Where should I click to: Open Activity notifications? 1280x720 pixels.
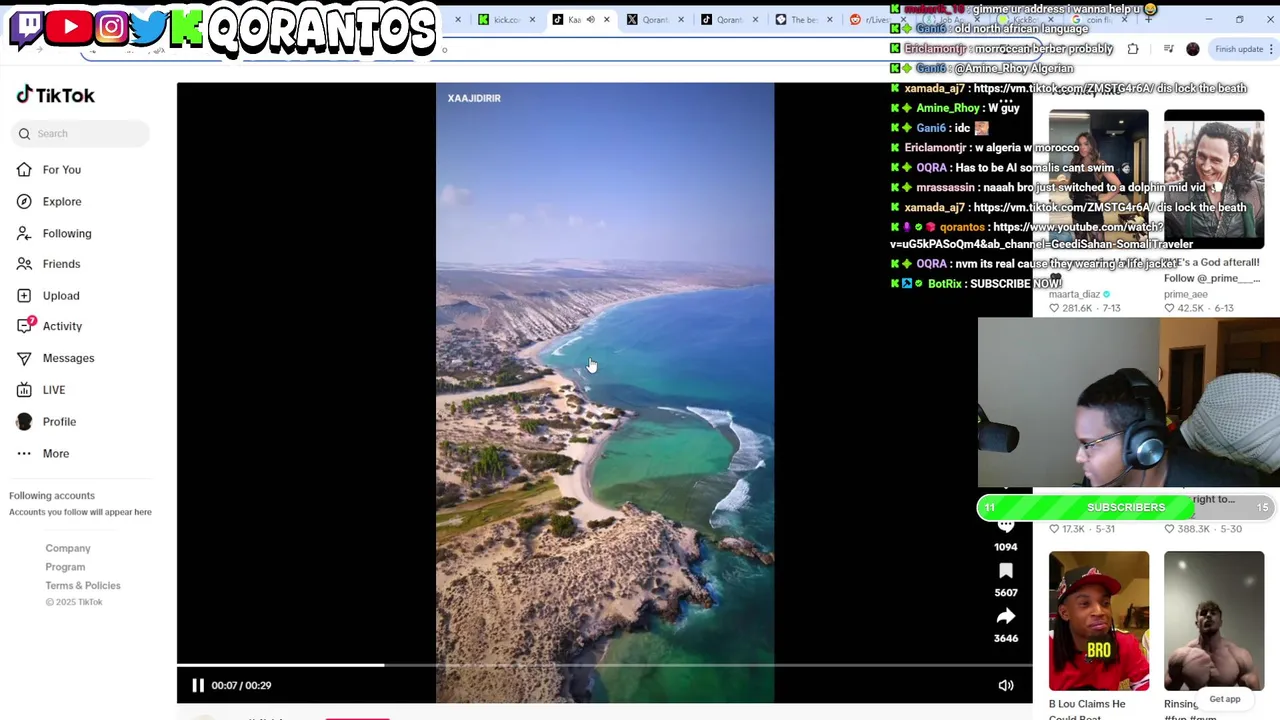62,326
